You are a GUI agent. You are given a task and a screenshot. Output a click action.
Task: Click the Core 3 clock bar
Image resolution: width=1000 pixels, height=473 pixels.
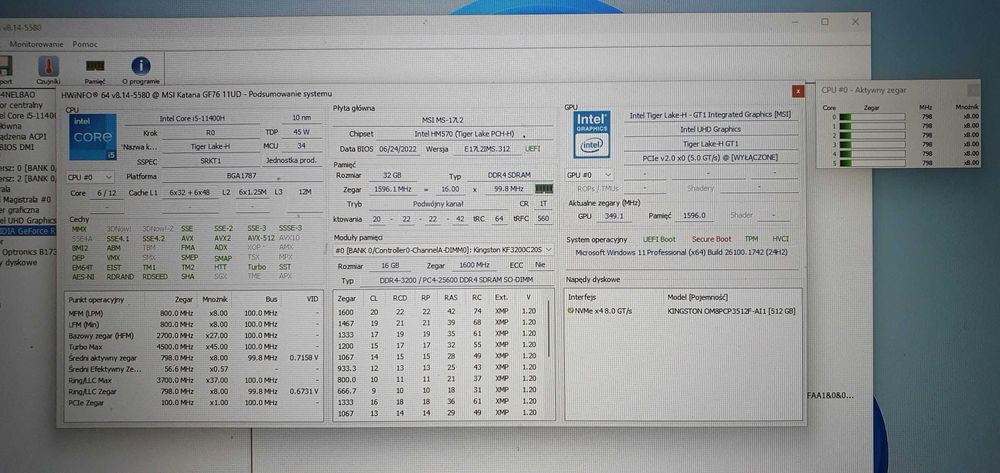tap(872, 145)
